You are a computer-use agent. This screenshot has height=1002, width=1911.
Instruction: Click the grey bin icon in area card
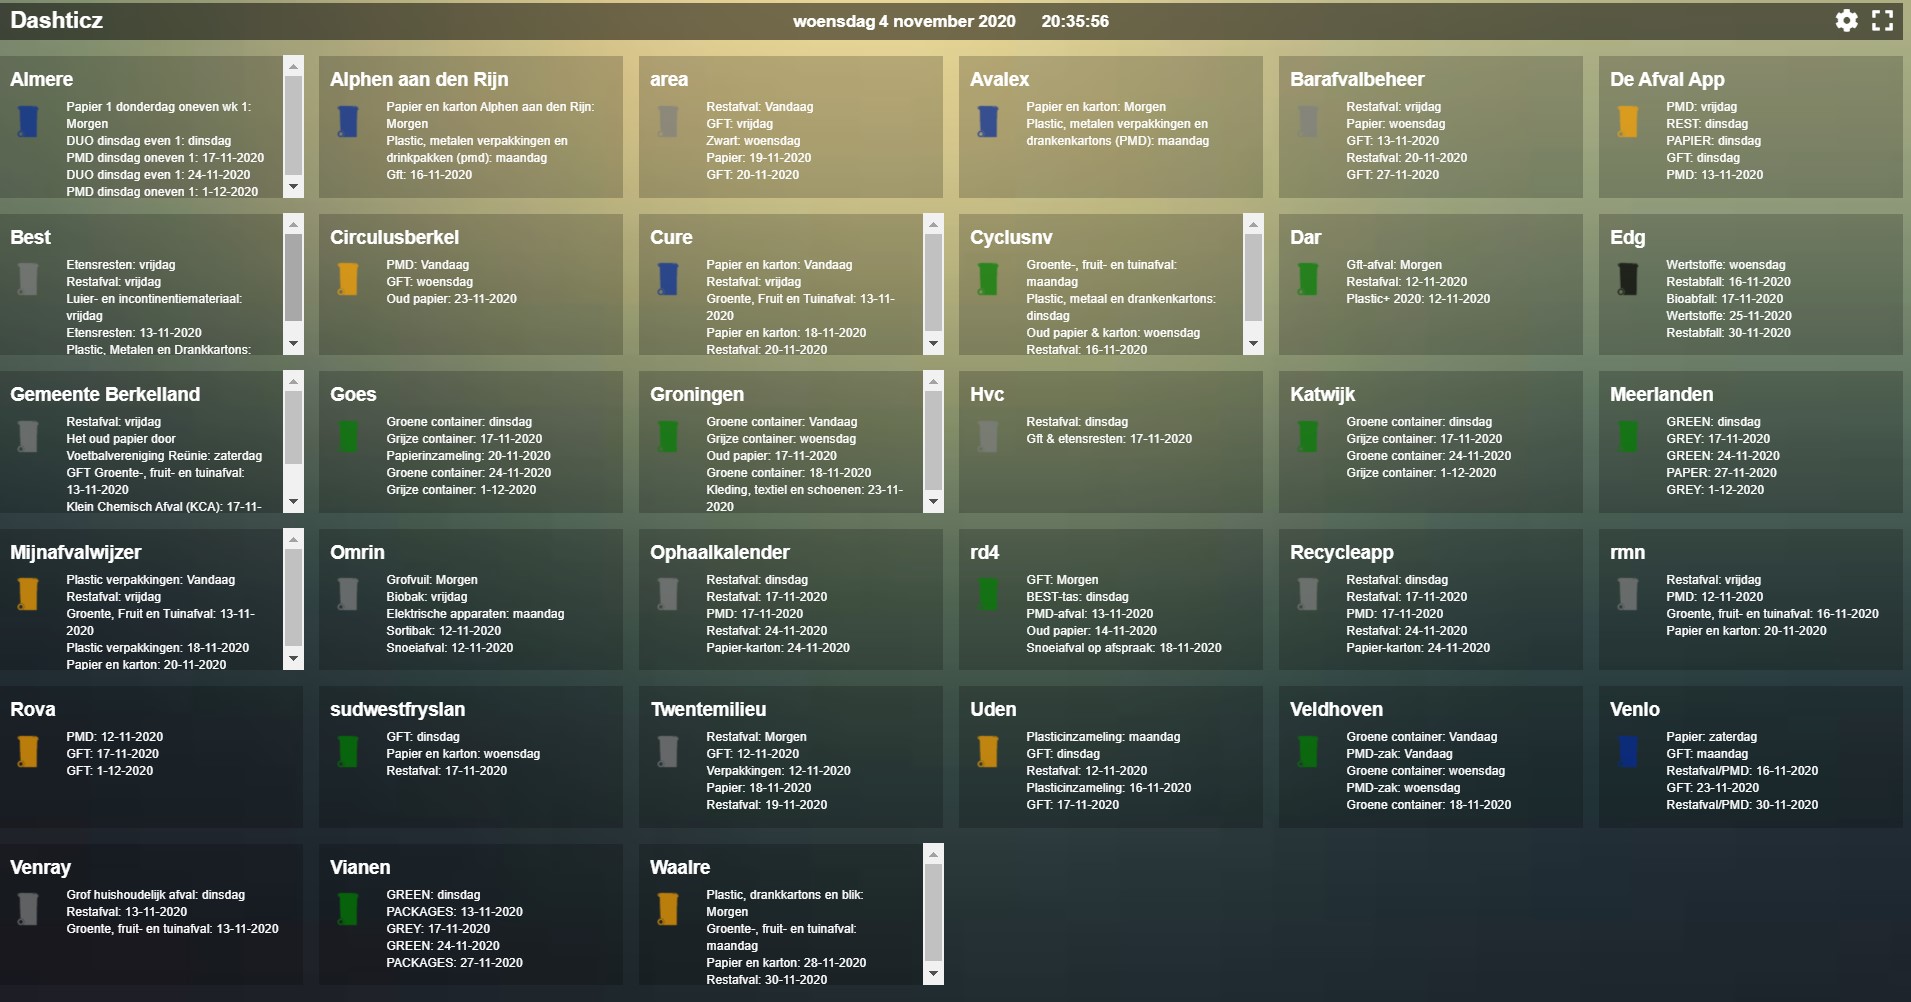click(668, 121)
